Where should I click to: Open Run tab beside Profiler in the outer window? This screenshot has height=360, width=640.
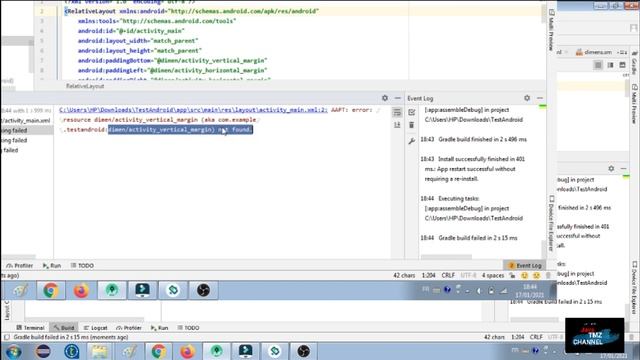point(160,327)
